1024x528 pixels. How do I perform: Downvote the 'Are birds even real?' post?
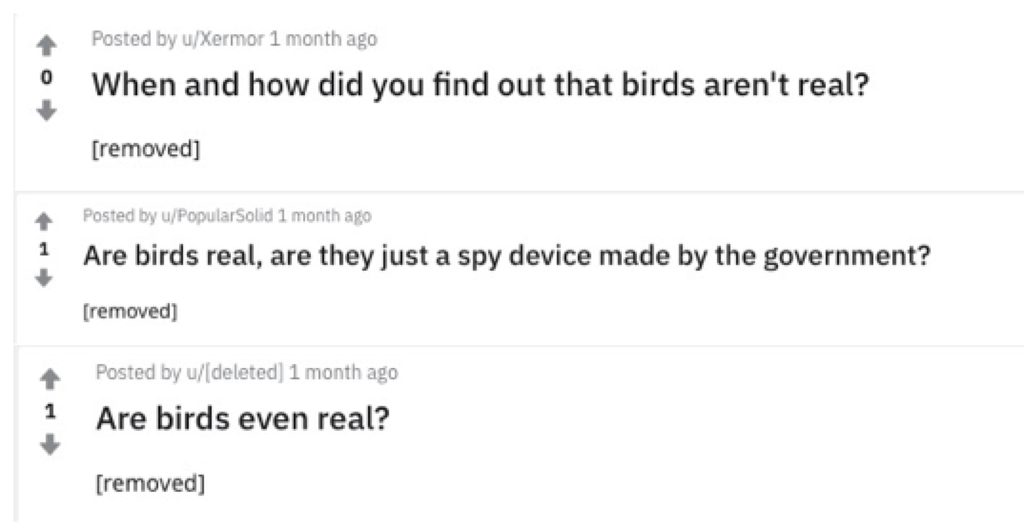click(x=47, y=444)
